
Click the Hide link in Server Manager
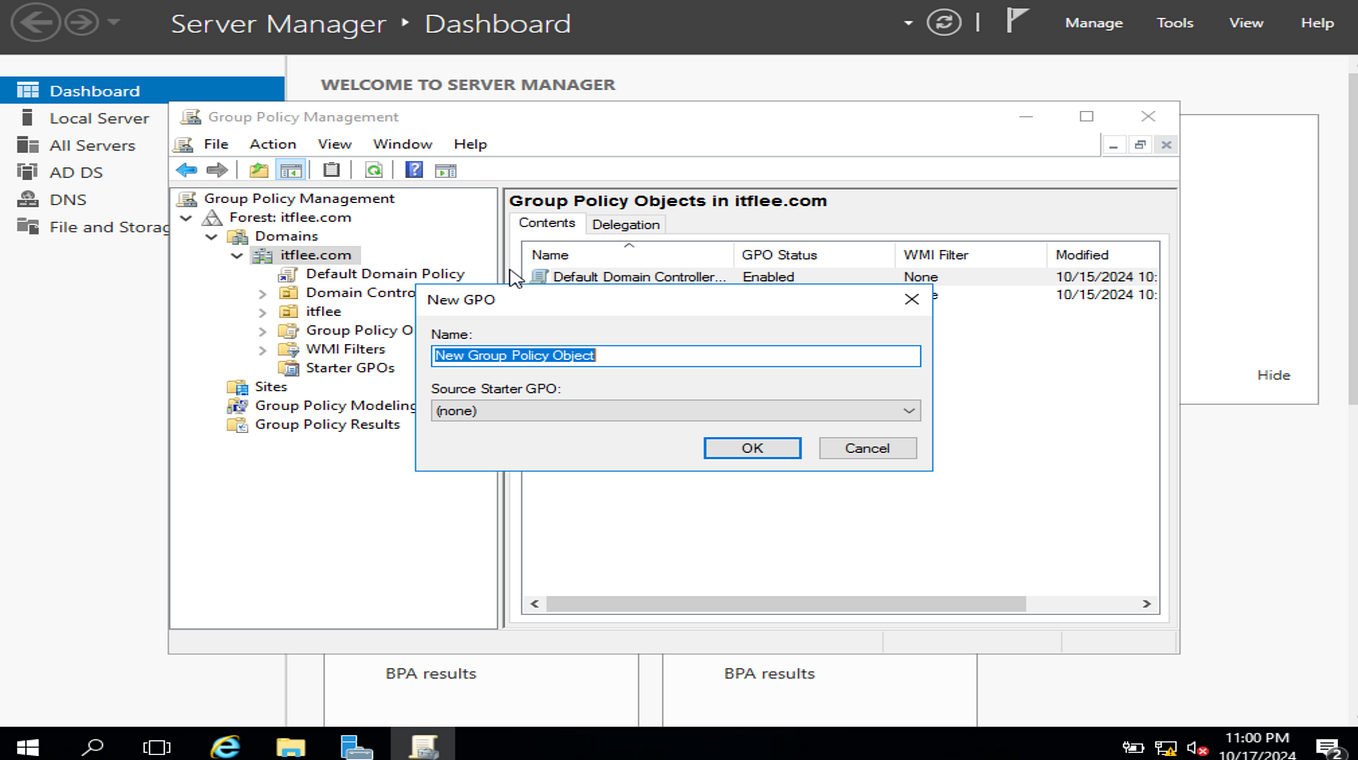[x=1273, y=375]
